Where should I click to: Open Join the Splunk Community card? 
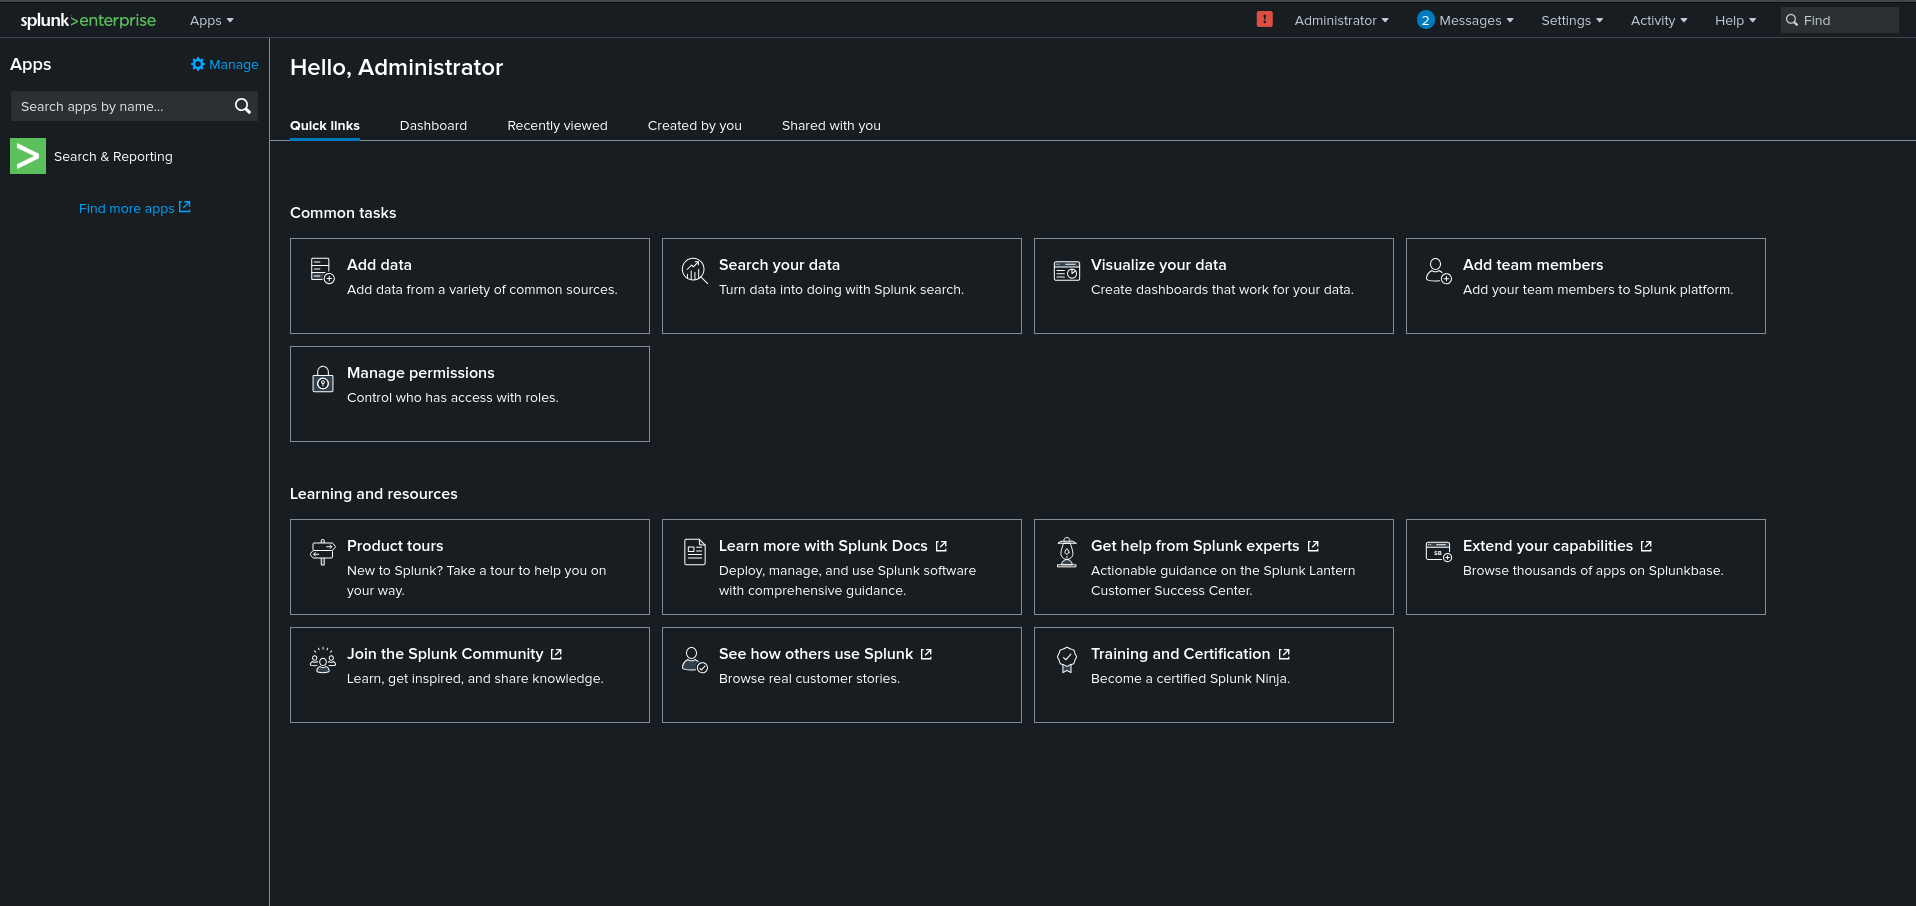470,675
